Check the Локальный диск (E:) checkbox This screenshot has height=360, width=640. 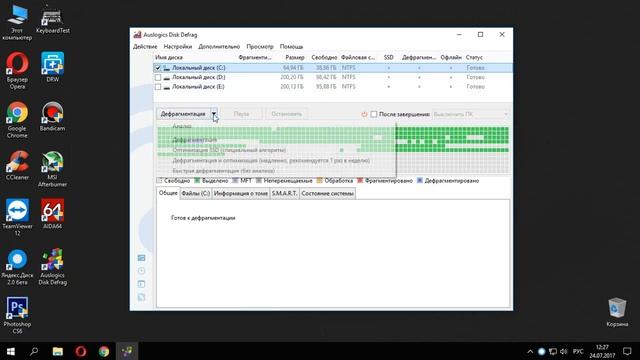[158, 87]
